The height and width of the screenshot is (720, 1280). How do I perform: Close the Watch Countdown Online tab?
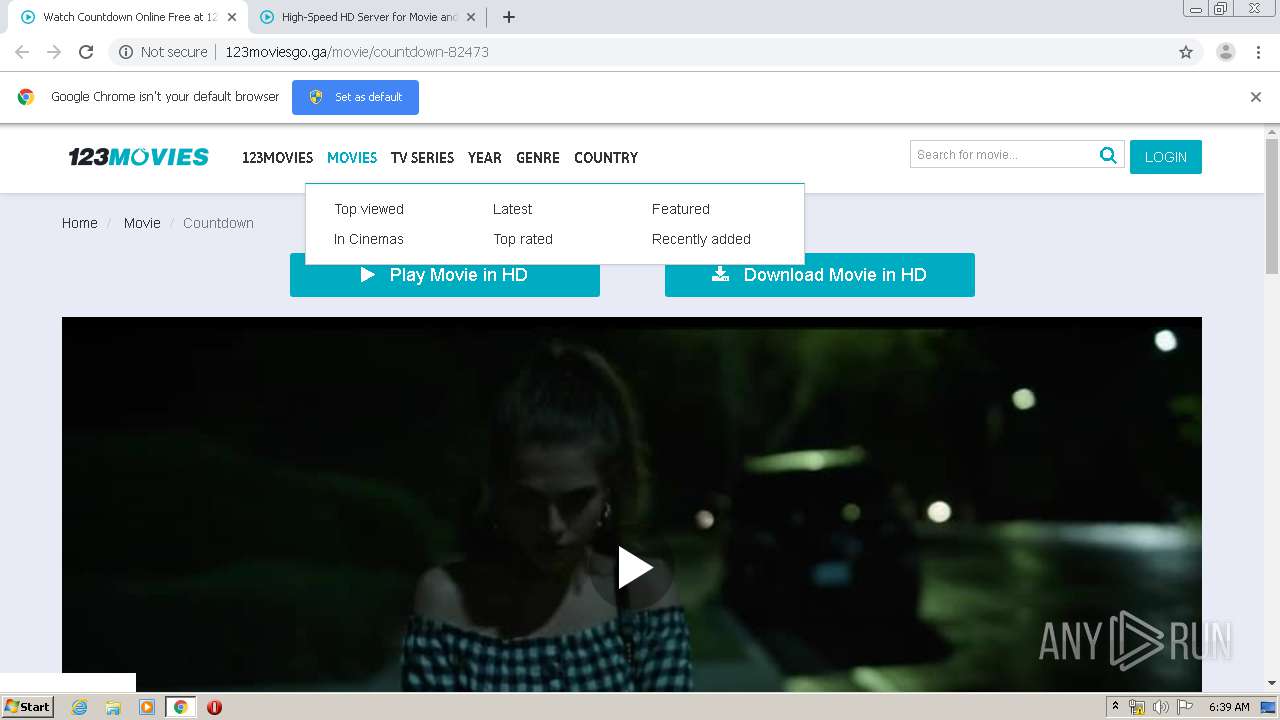[232, 17]
